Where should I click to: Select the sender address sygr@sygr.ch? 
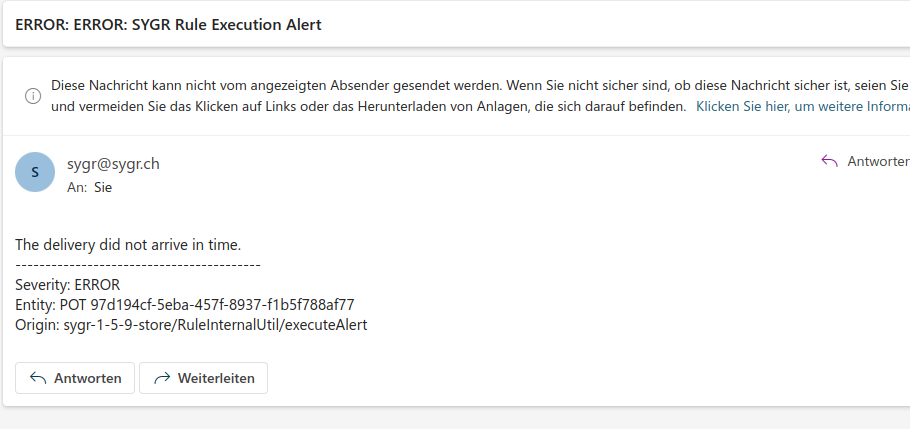(113, 164)
